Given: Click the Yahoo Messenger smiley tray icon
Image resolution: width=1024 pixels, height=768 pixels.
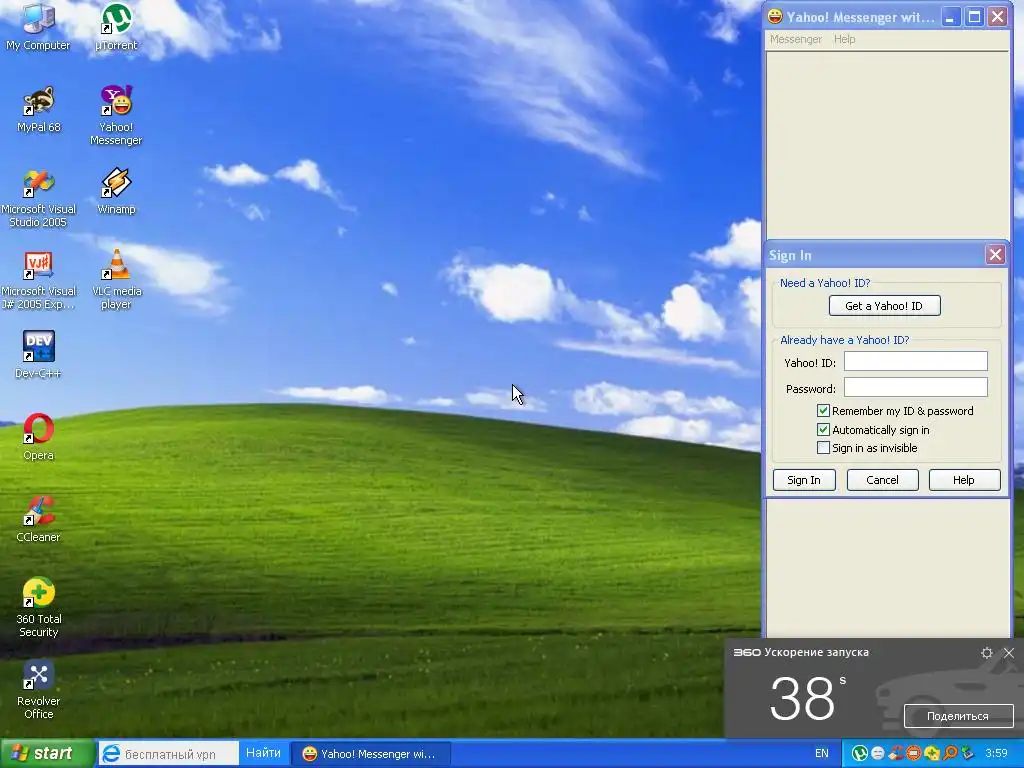Looking at the screenshot, I should (878, 754).
